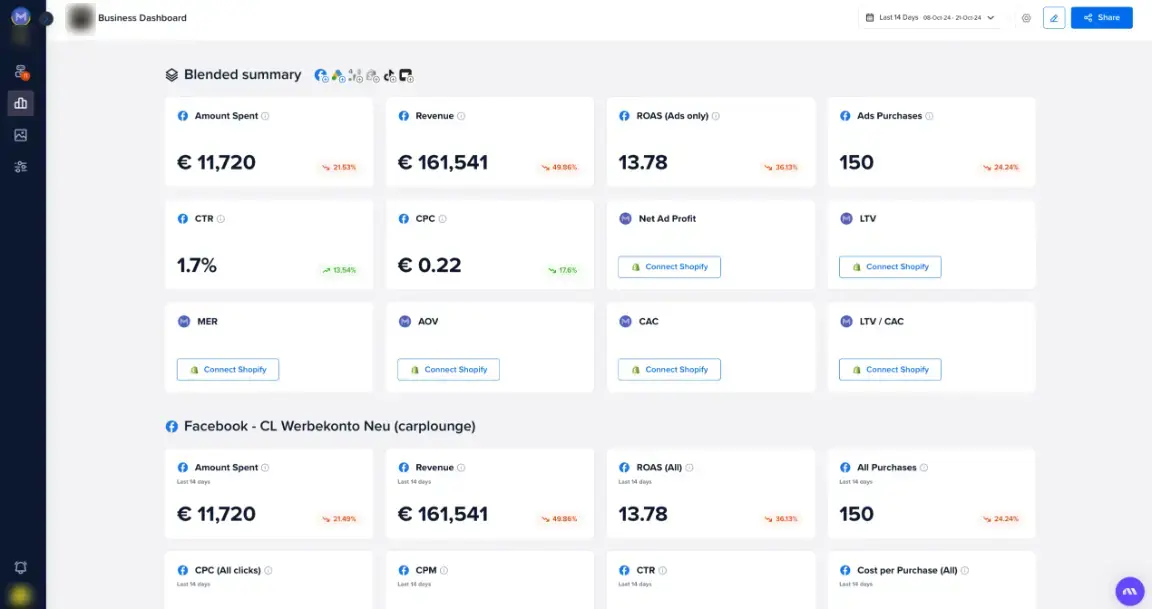Click the Business Dashboard title
Screen dimensions: 1152x609
click(142, 17)
